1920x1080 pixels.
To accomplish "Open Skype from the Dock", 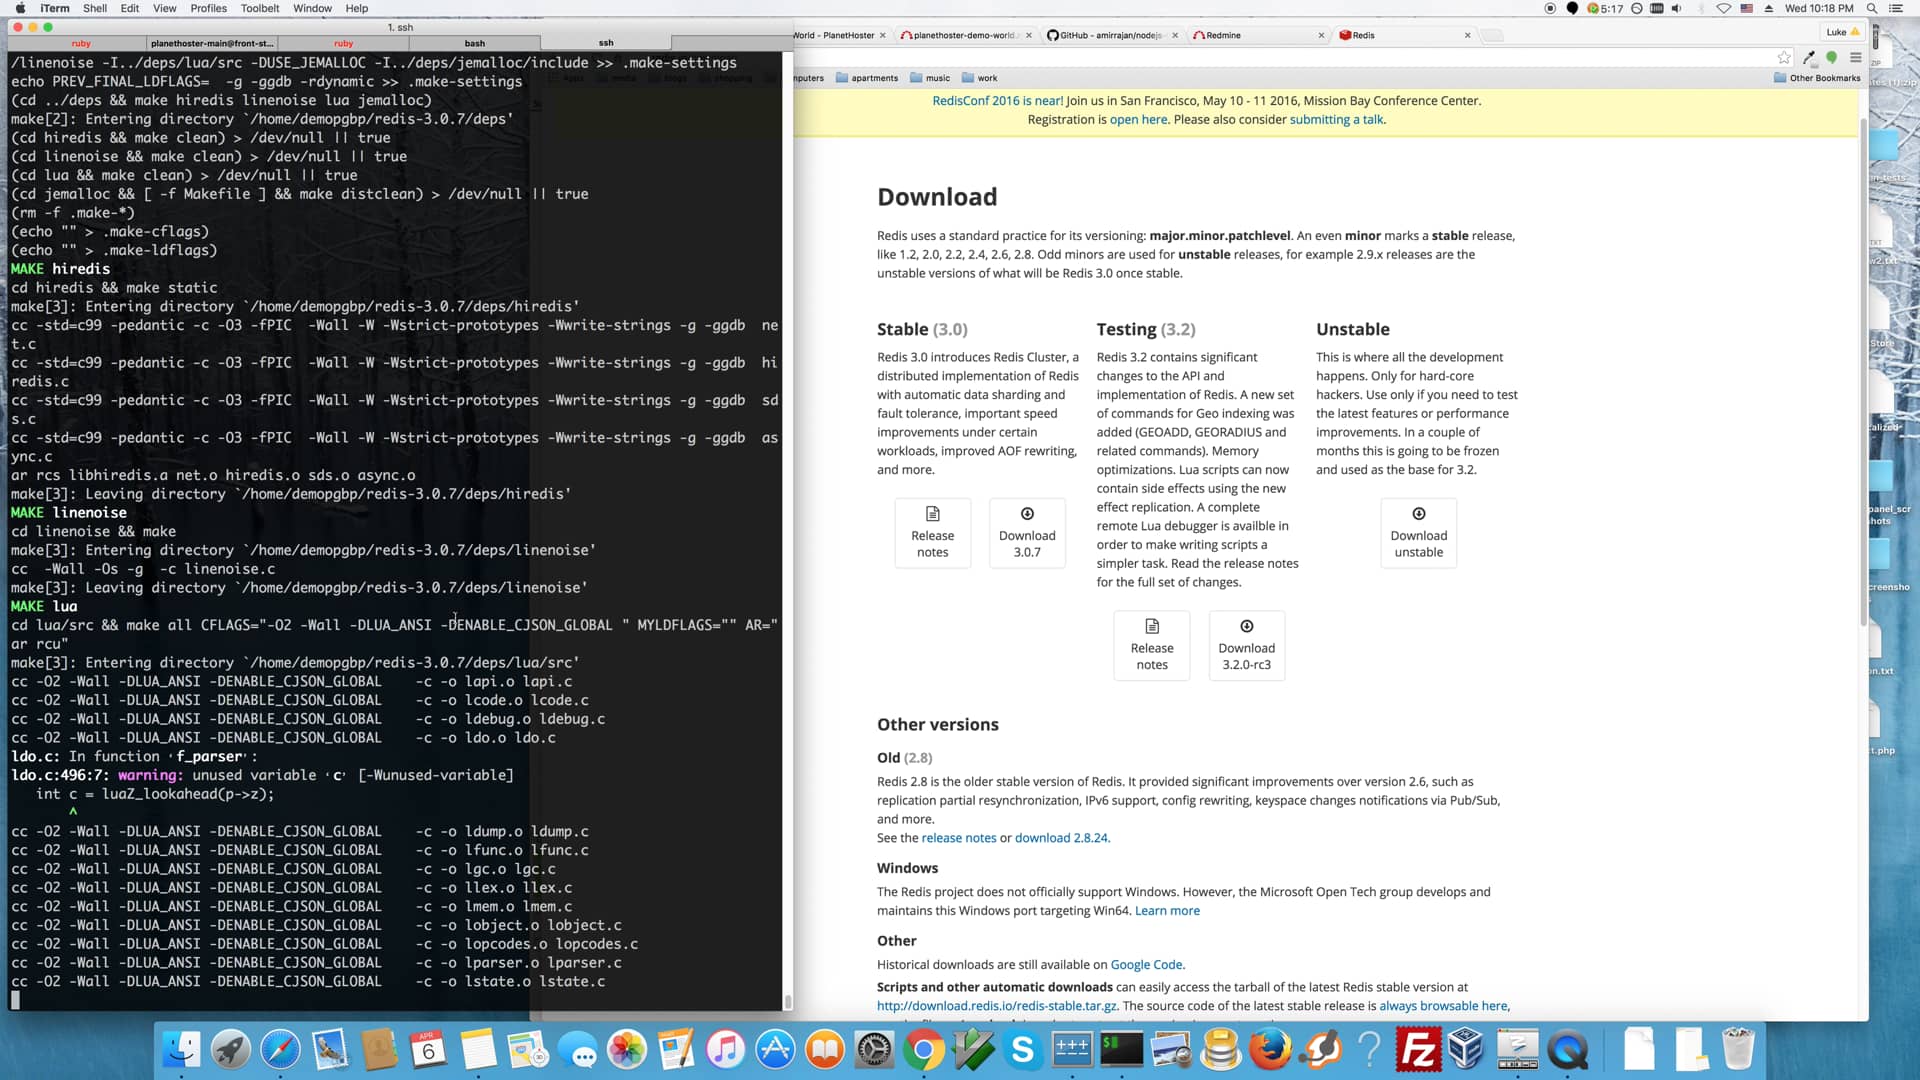I will click(x=1022, y=1050).
